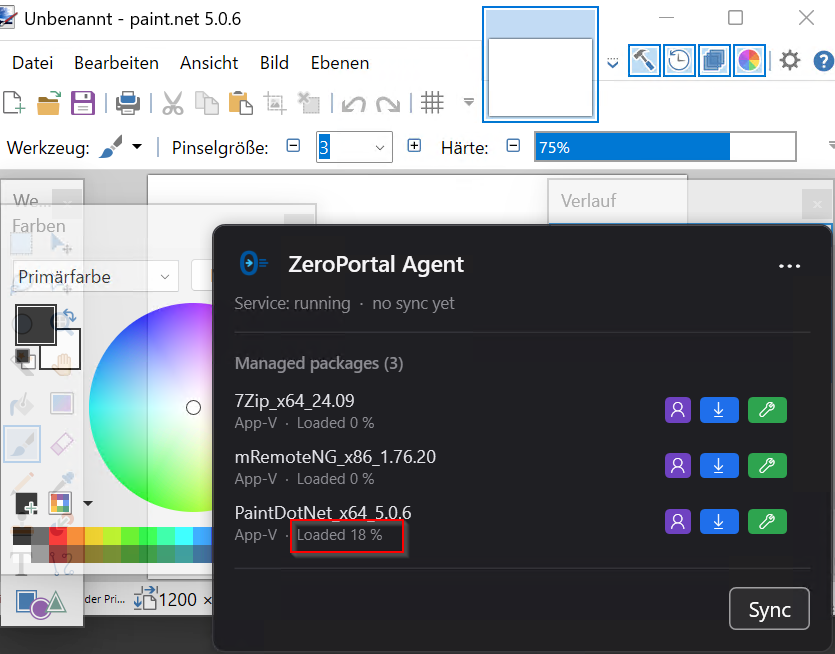The image size is (835, 654).
Task: Toggle the History window clock button
Action: click(679, 60)
